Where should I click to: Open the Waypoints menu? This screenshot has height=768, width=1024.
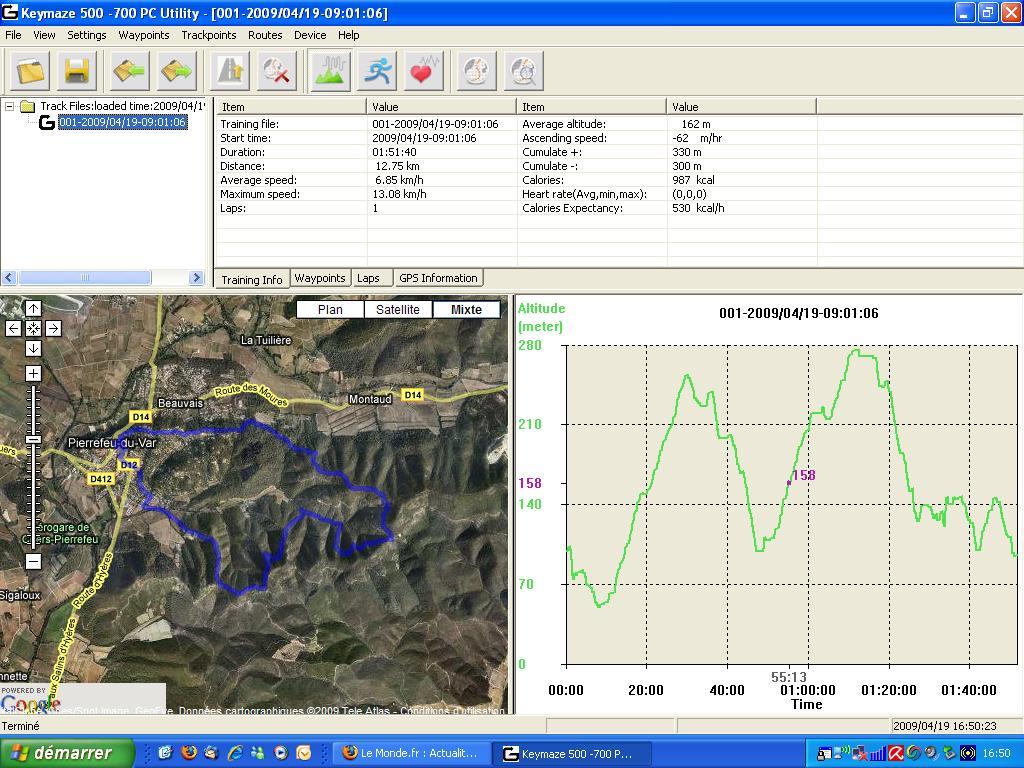coord(144,35)
